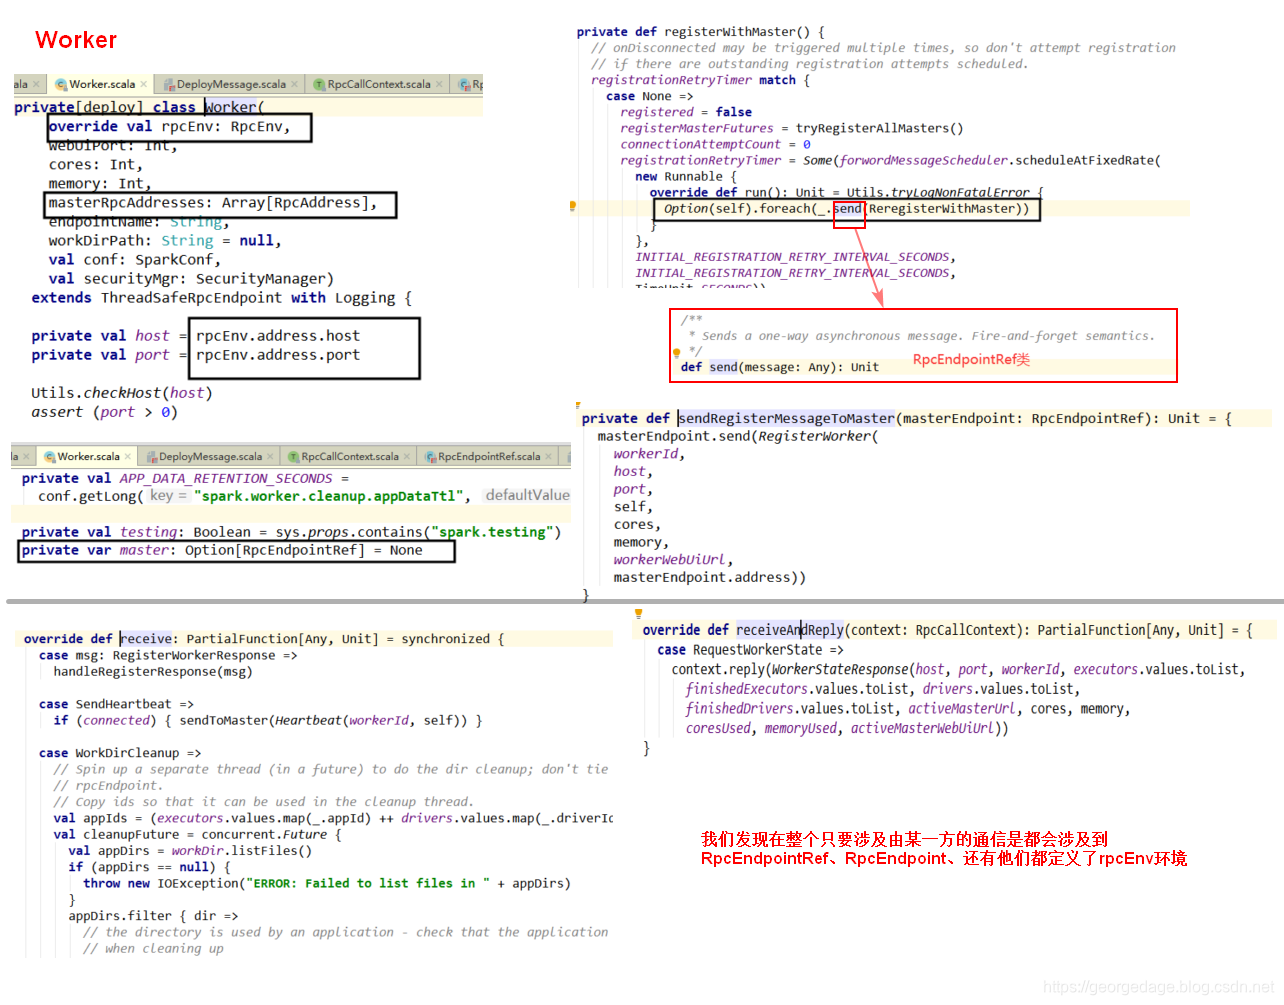The image size is (1284, 1005).
Task: Click file icon on DeployMessage.scala tab near RpcEndpointRef.scala
Action: [x=152, y=456]
